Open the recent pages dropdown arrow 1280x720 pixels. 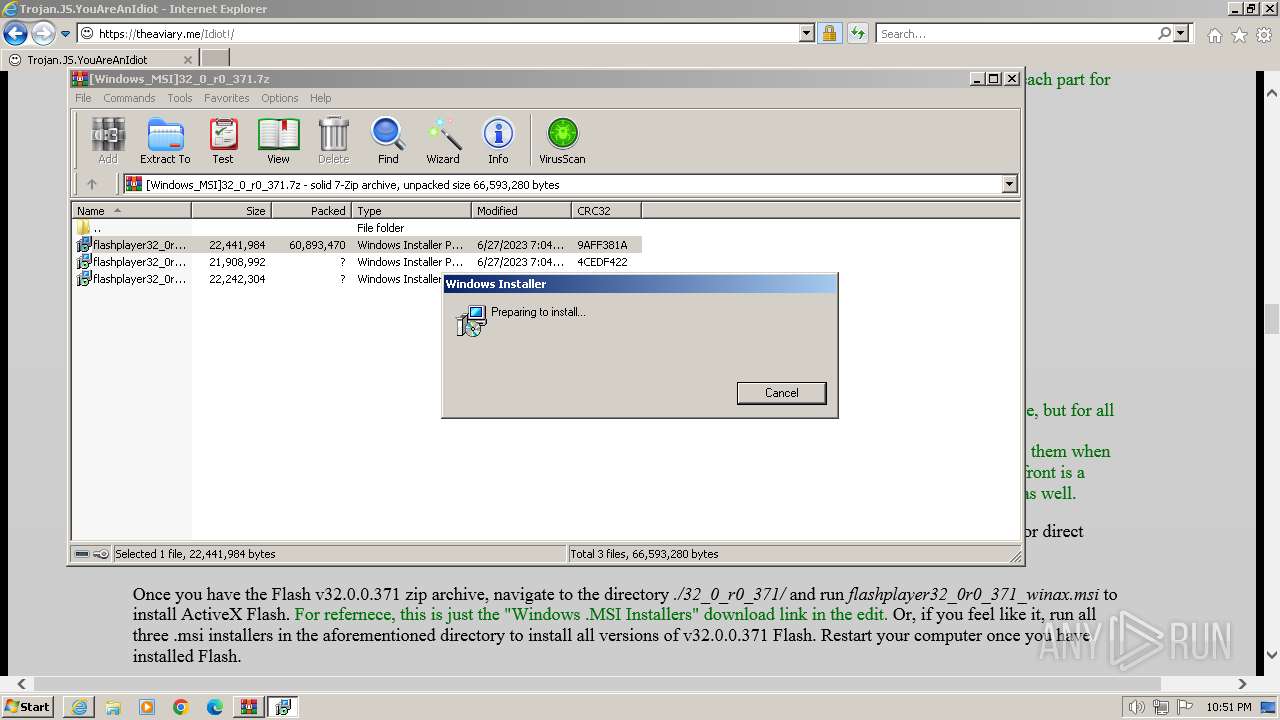(66, 34)
